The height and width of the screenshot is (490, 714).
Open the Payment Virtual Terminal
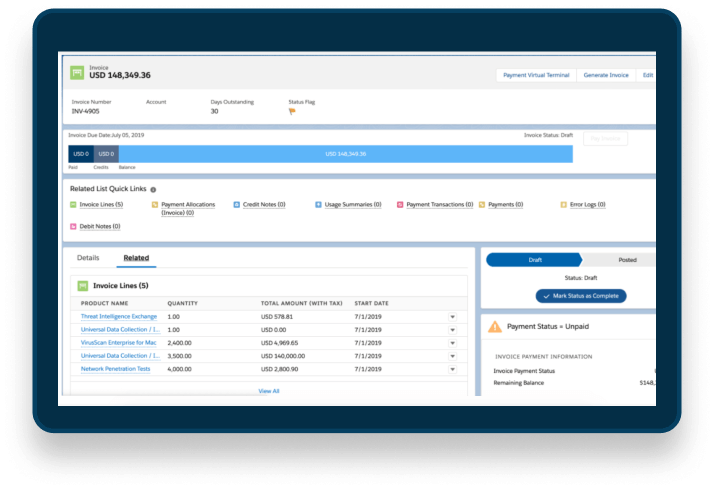[x=534, y=75]
